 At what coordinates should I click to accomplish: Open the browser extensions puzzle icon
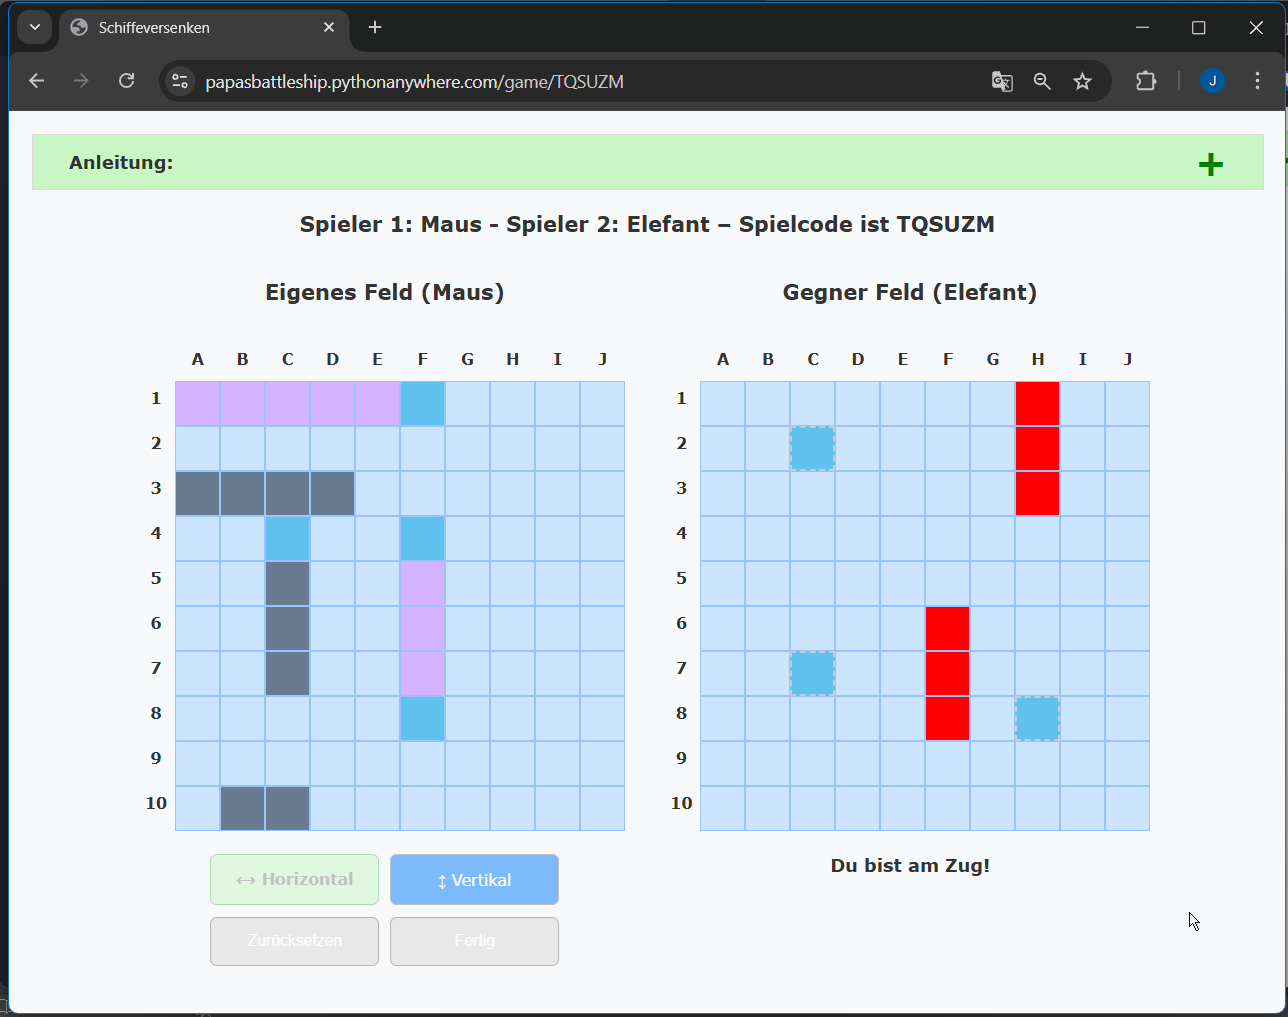(1146, 81)
